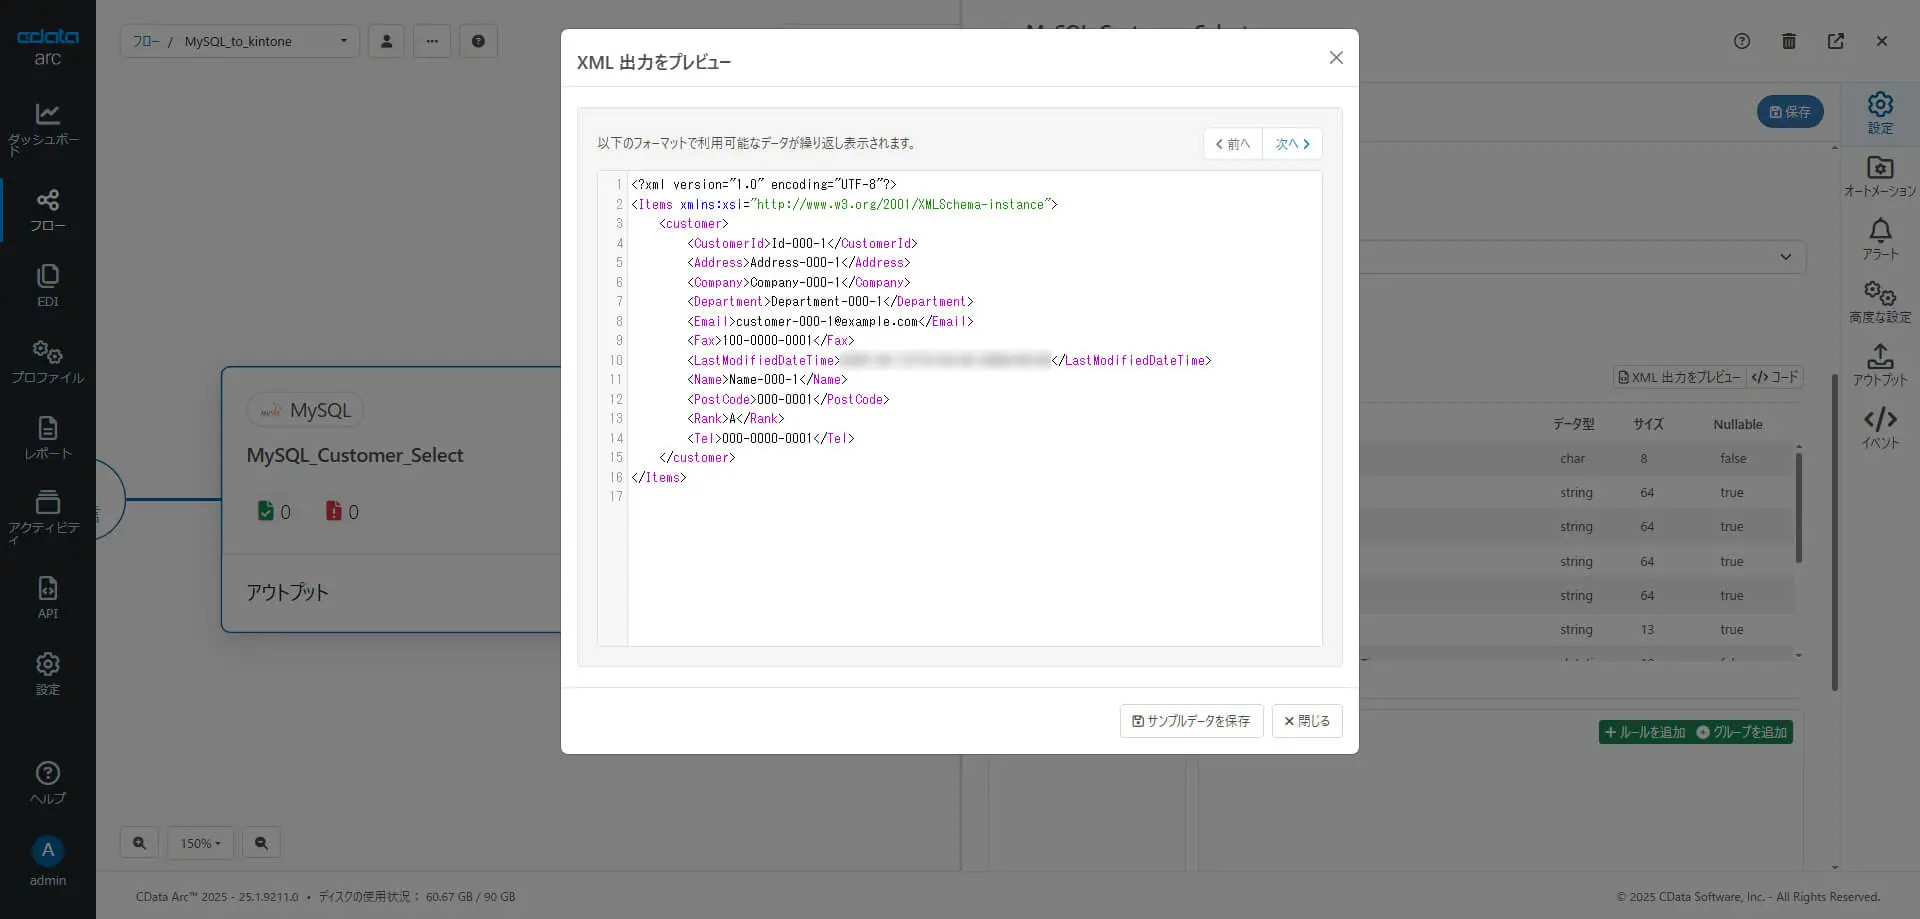1920x919 pixels.
Task: Click the connector help circle icon
Action: click(x=1742, y=41)
